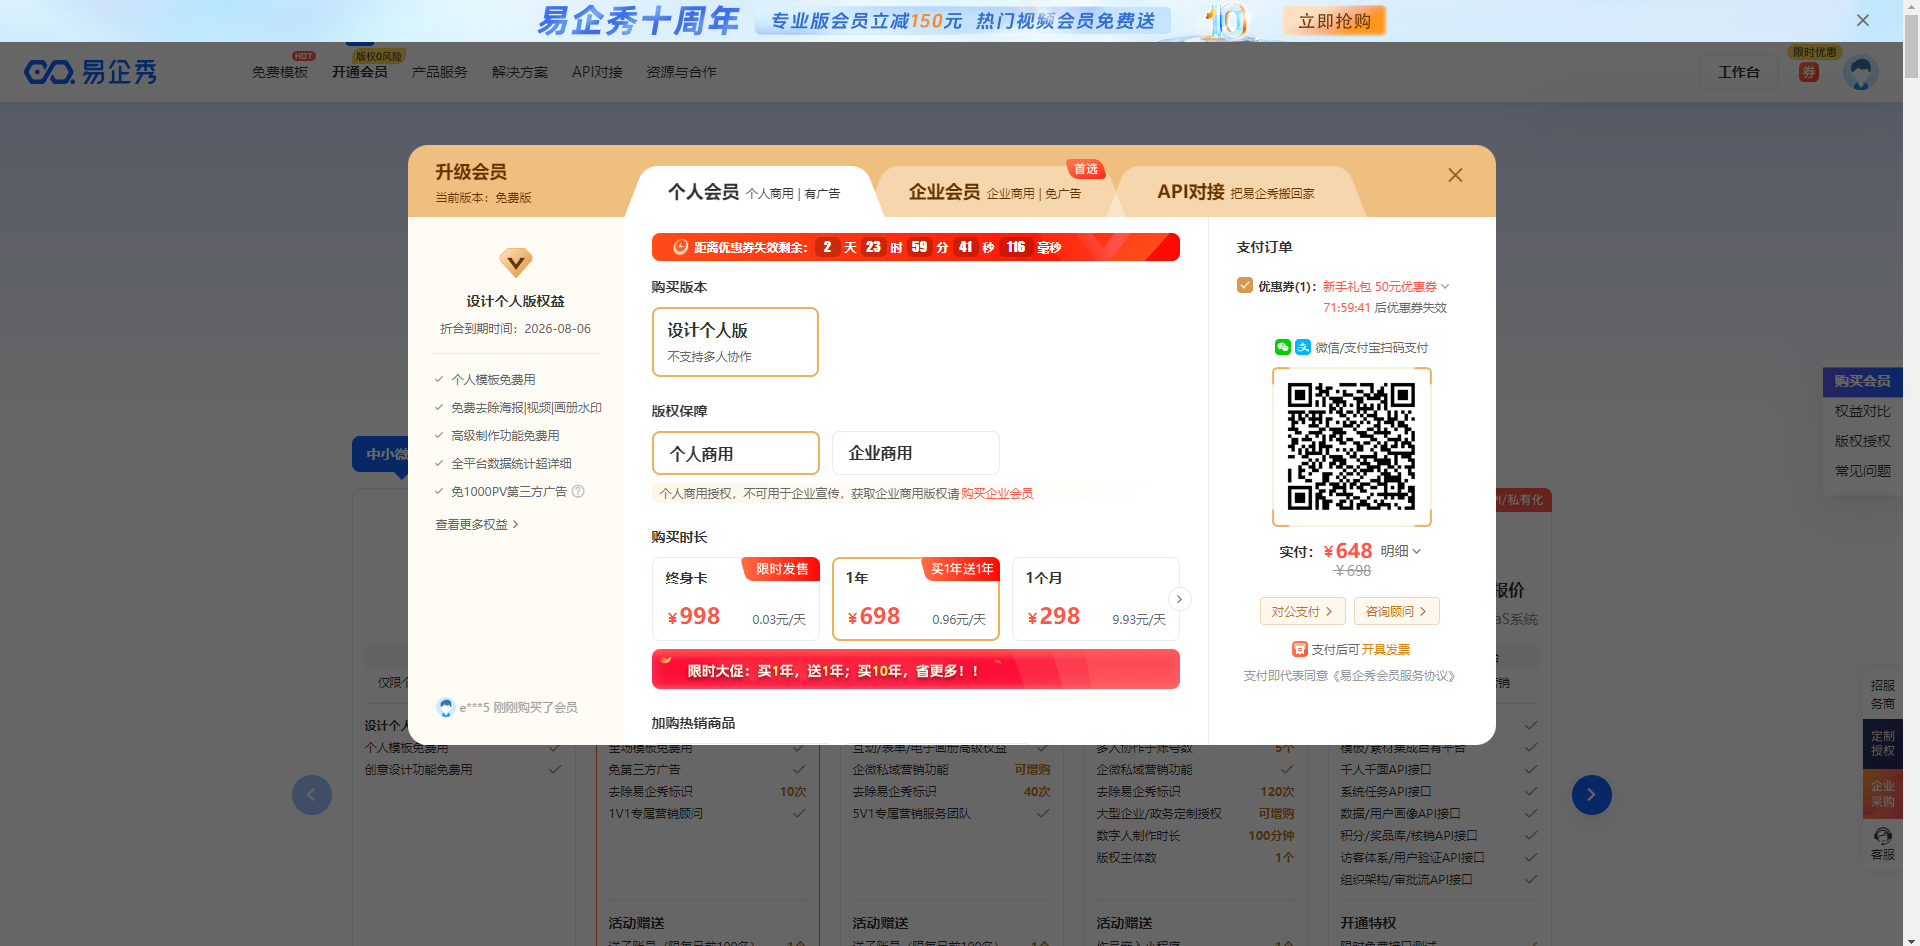Choose the 1个月 ¥298 plan
Screen dimensions: 1920x946
point(1095,598)
